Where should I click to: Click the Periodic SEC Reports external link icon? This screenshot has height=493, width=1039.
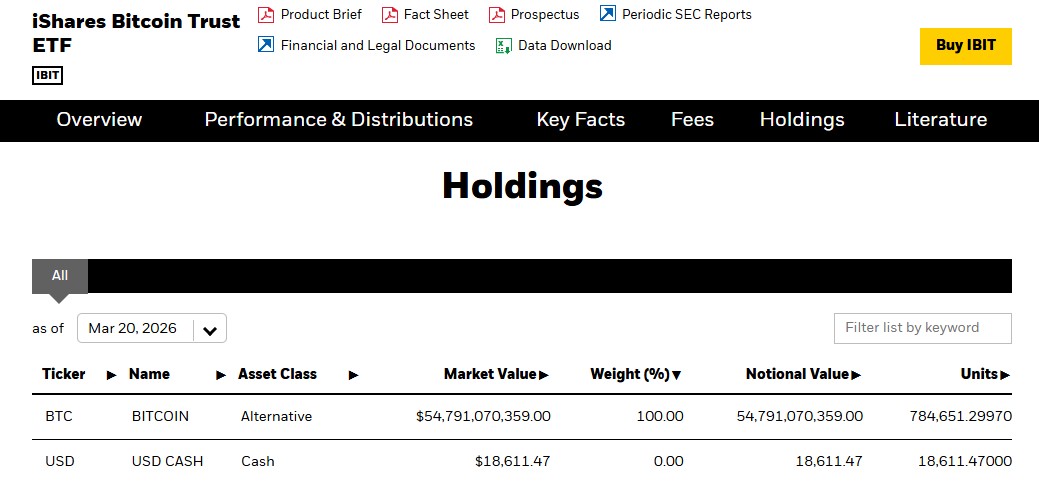tap(607, 14)
